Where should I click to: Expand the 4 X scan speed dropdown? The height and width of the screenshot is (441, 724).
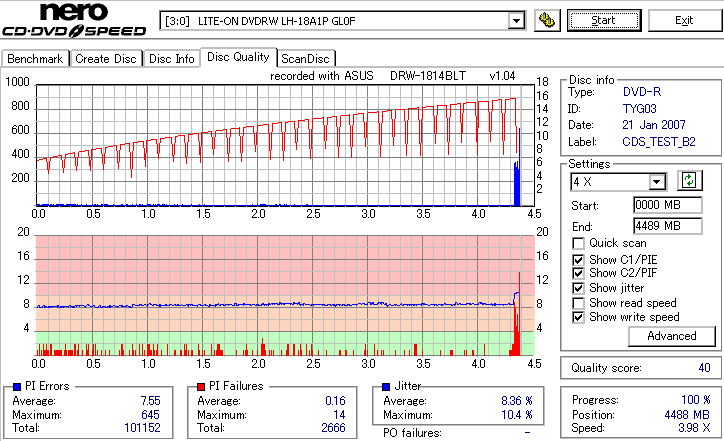(656, 182)
